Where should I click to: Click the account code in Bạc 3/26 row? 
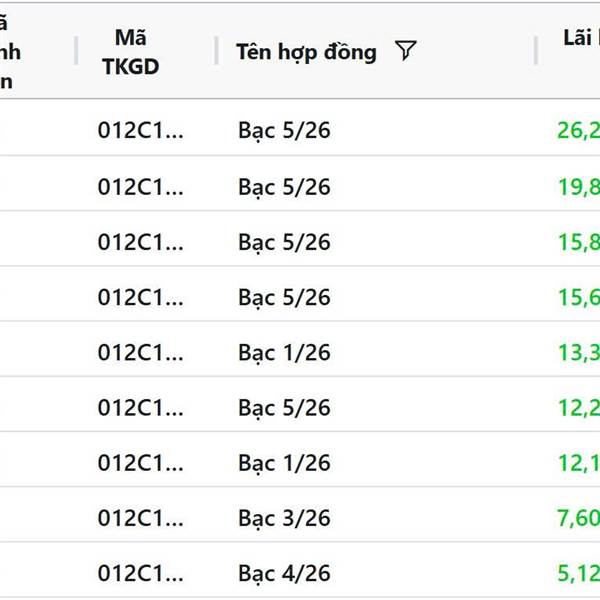pos(141,518)
